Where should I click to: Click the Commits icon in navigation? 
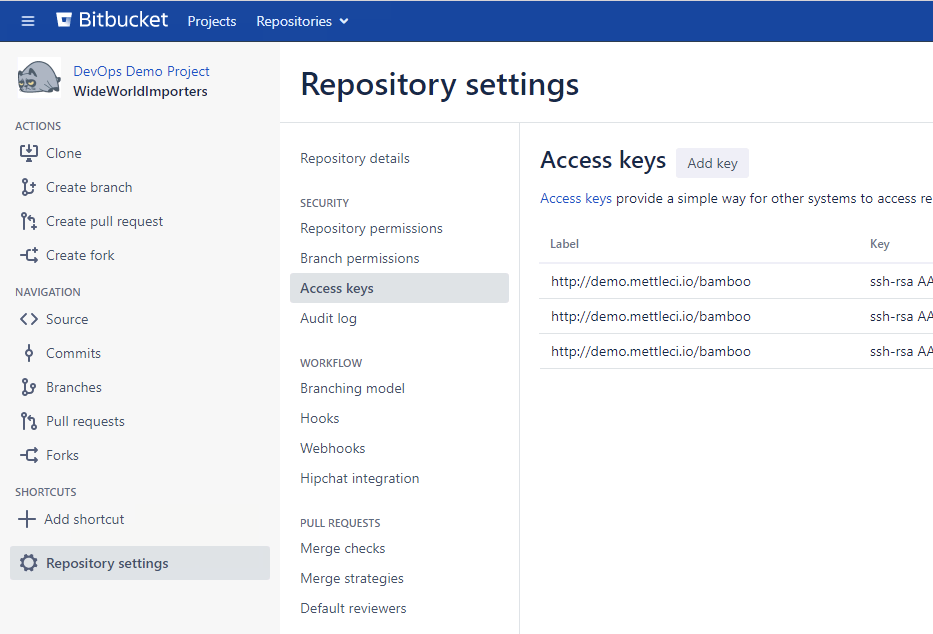tap(29, 353)
